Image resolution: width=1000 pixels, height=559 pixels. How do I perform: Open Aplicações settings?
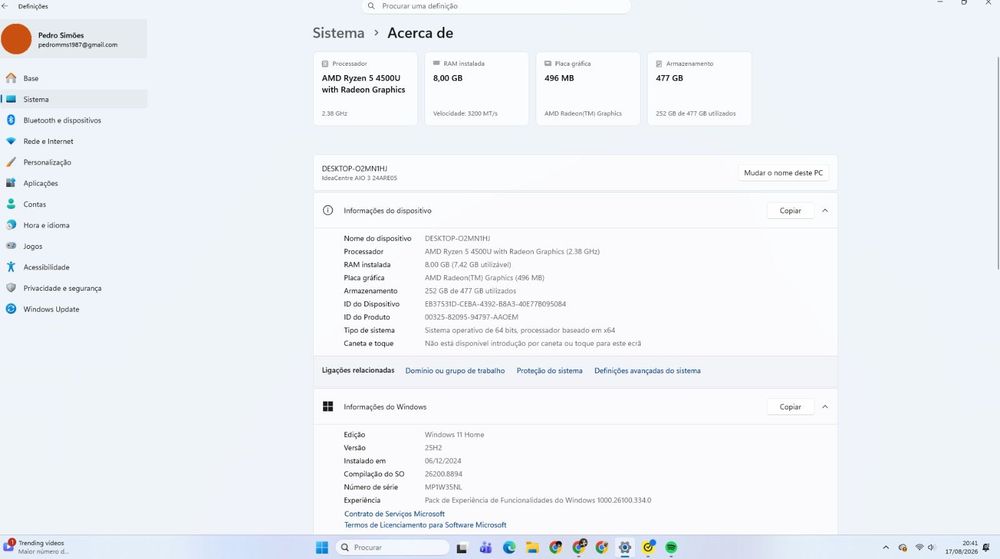pos(74,184)
